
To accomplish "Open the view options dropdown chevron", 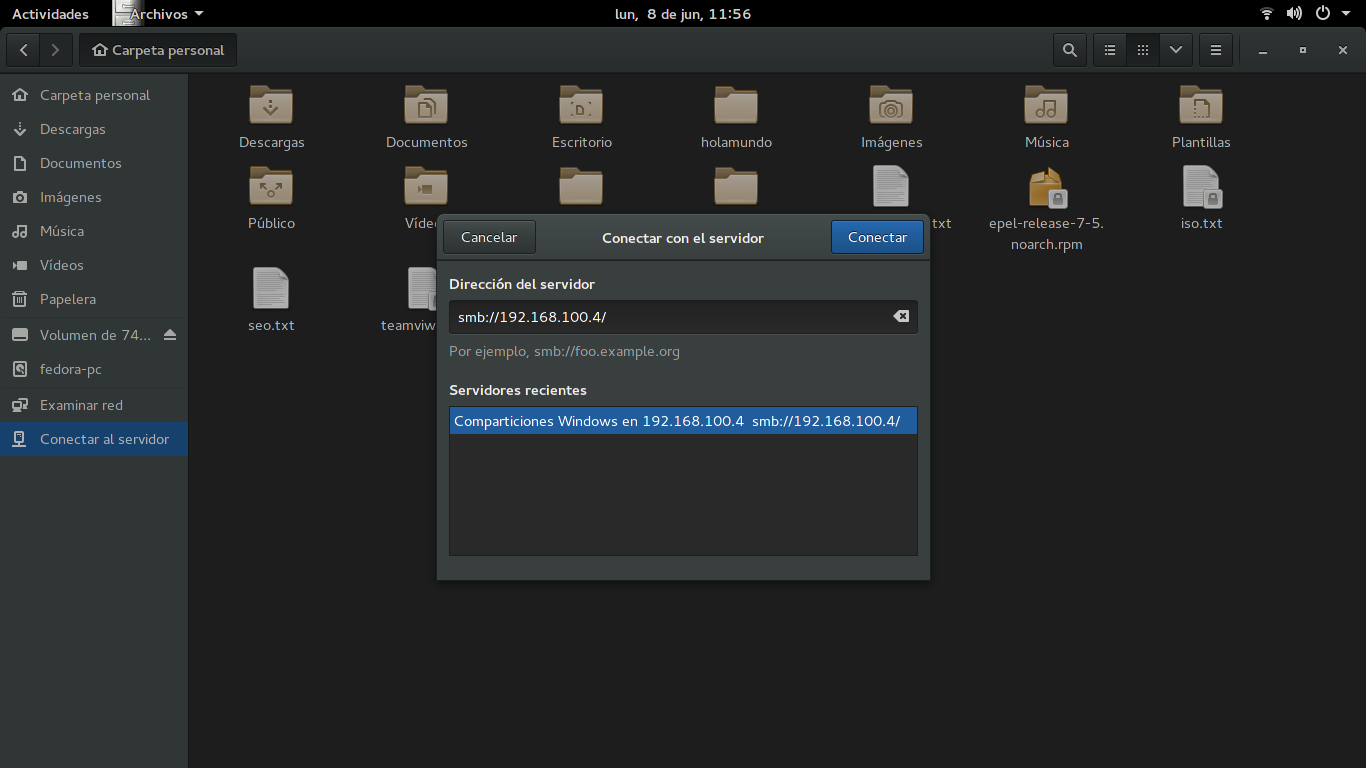I will (1176, 49).
